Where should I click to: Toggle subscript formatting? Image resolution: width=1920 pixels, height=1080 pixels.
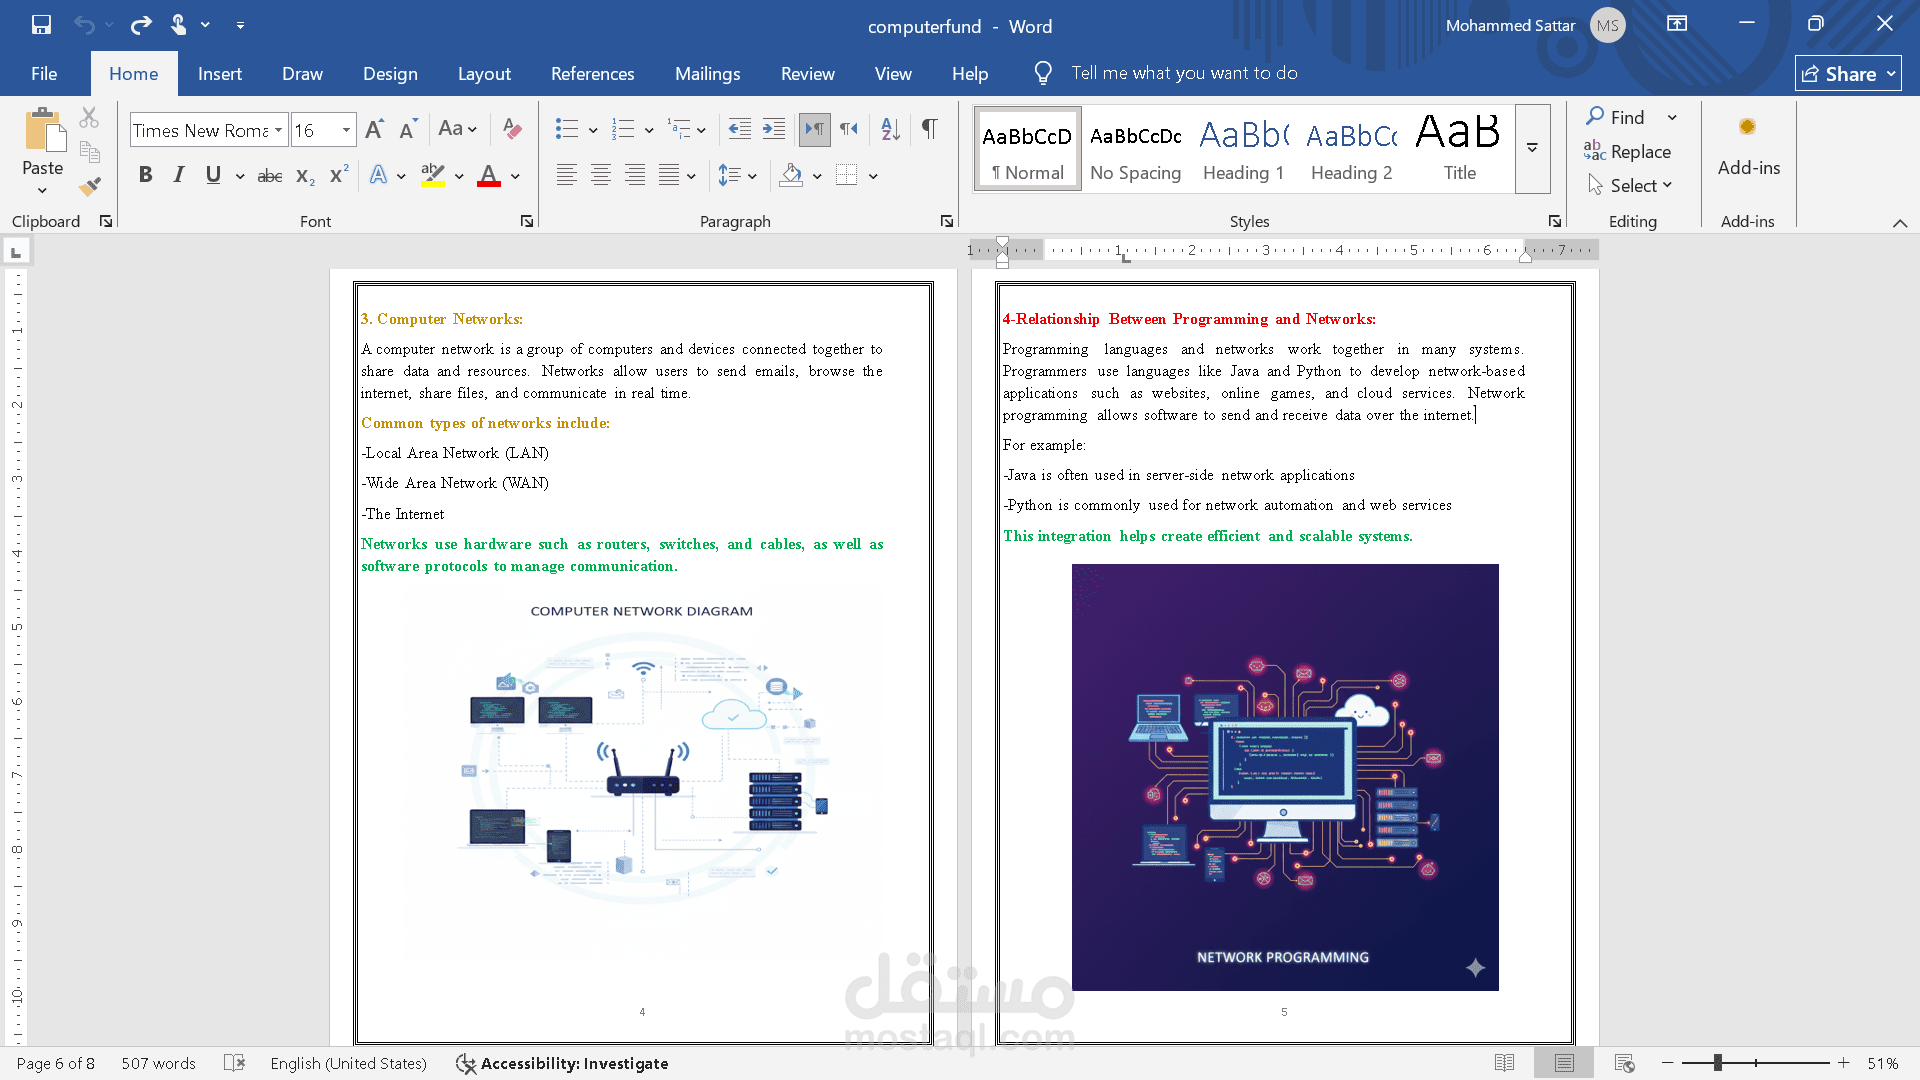click(305, 176)
